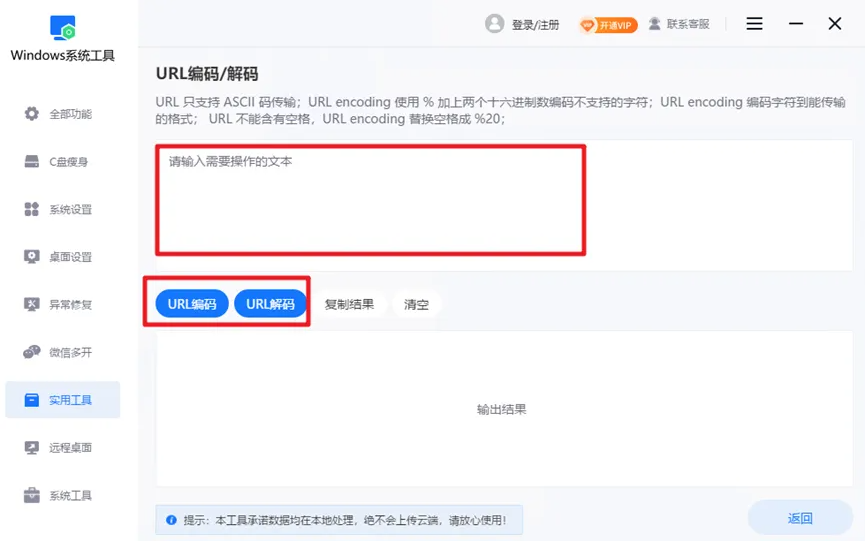Screen dimensions: 865x541
Task: Click the 开通VIP badge
Action: pyautogui.click(x=608, y=25)
